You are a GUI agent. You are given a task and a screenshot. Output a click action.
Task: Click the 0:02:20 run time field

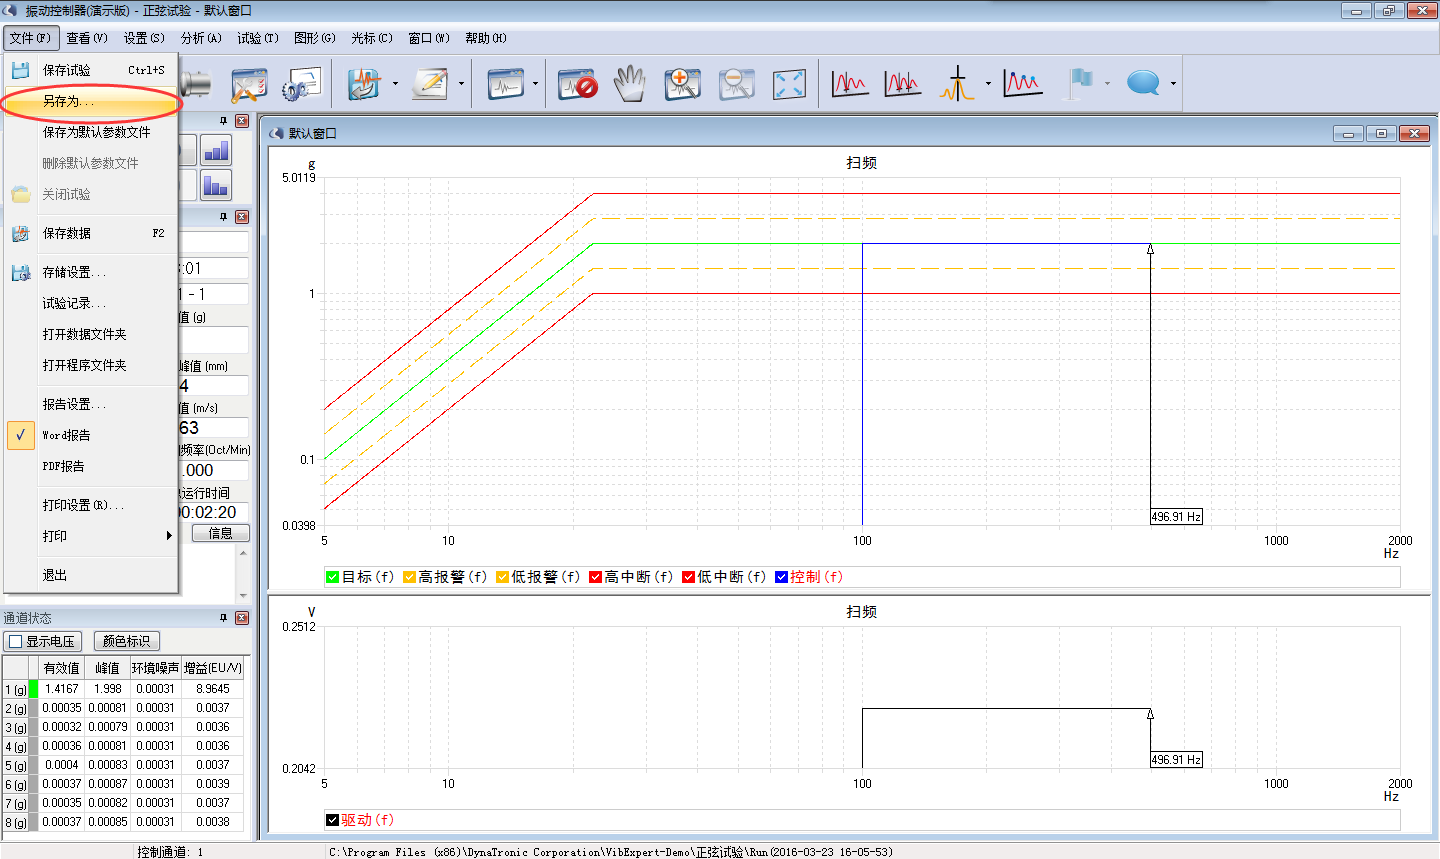point(213,512)
